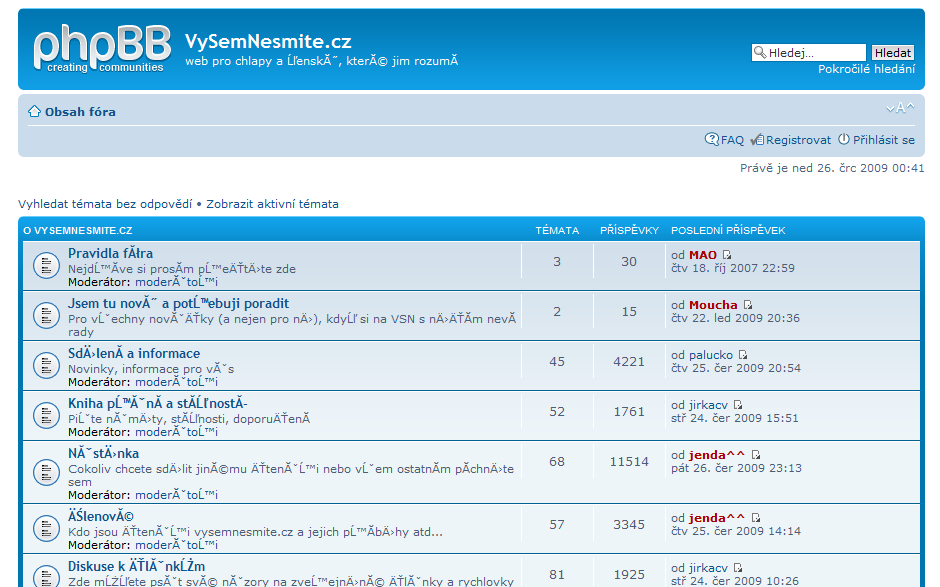The image size is (940, 587).
Task: Click forum icon beside Diskuse k článkům
Action: [46, 576]
